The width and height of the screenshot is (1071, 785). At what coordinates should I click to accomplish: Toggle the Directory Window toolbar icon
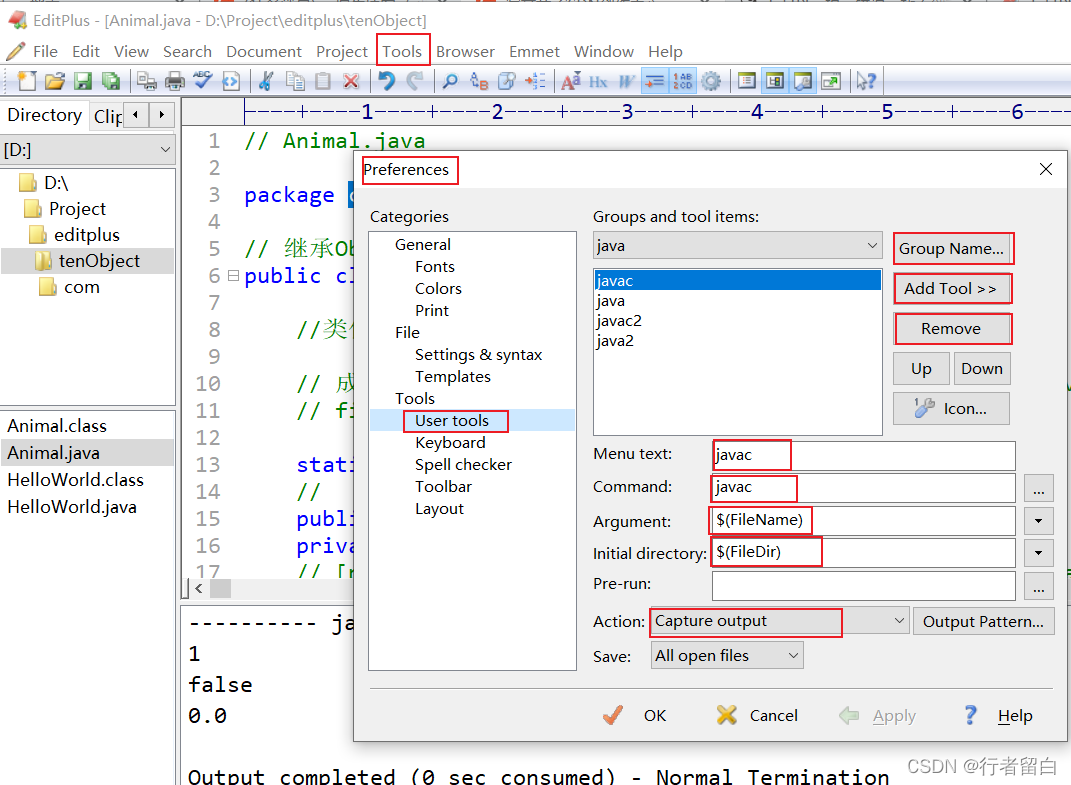(x=775, y=81)
